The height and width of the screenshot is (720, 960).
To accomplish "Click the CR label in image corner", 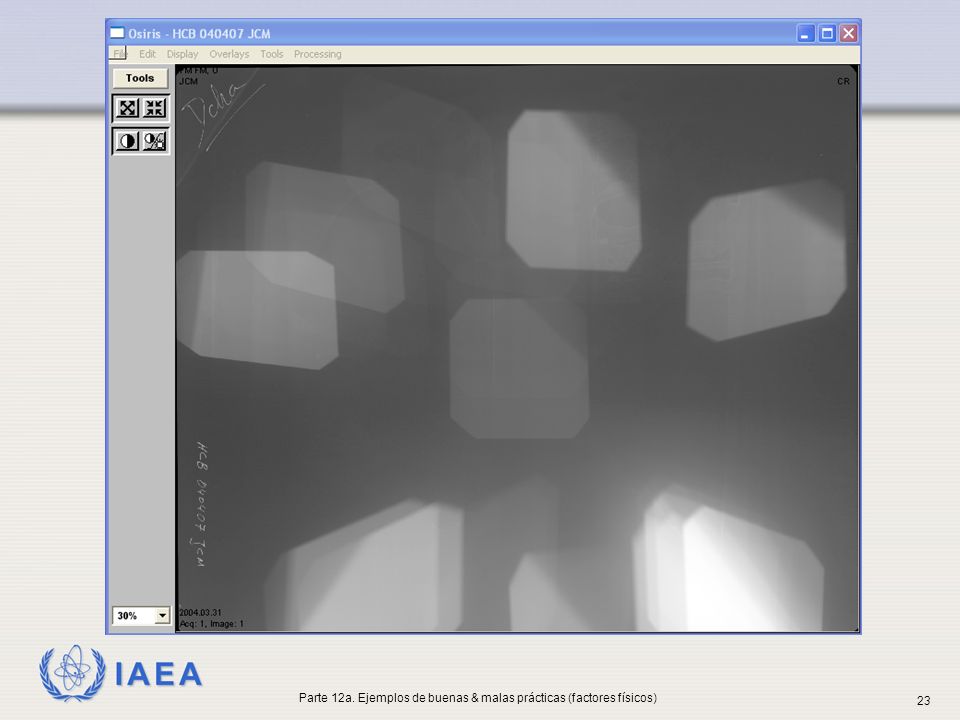I will pyautogui.click(x=843, y=81).
